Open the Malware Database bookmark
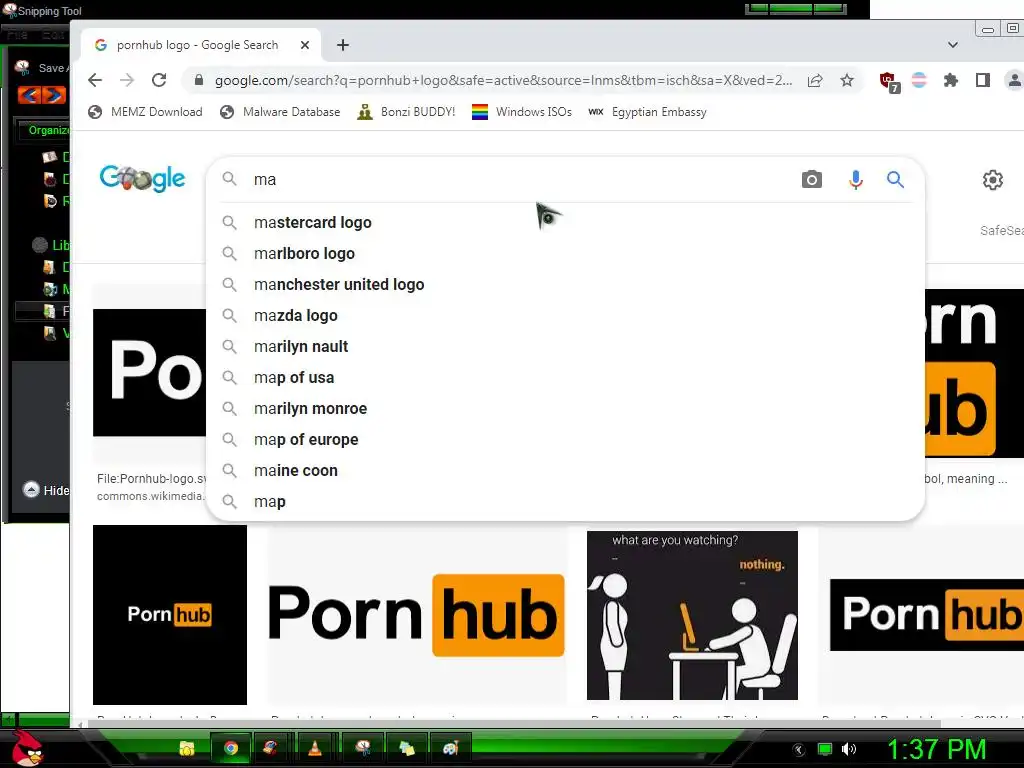 pos(280,112)
